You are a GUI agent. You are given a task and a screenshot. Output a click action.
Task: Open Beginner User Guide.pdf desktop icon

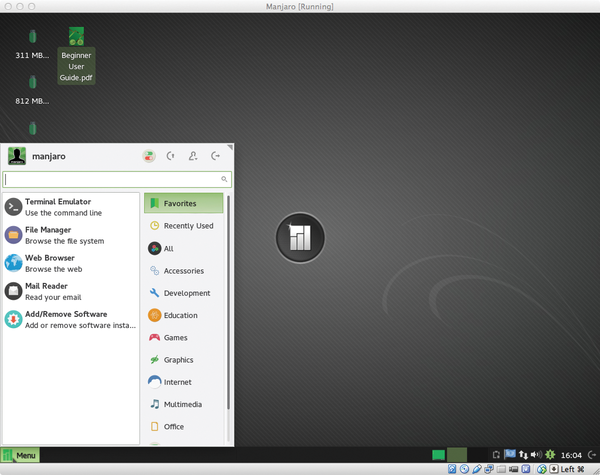coord(76,55)
